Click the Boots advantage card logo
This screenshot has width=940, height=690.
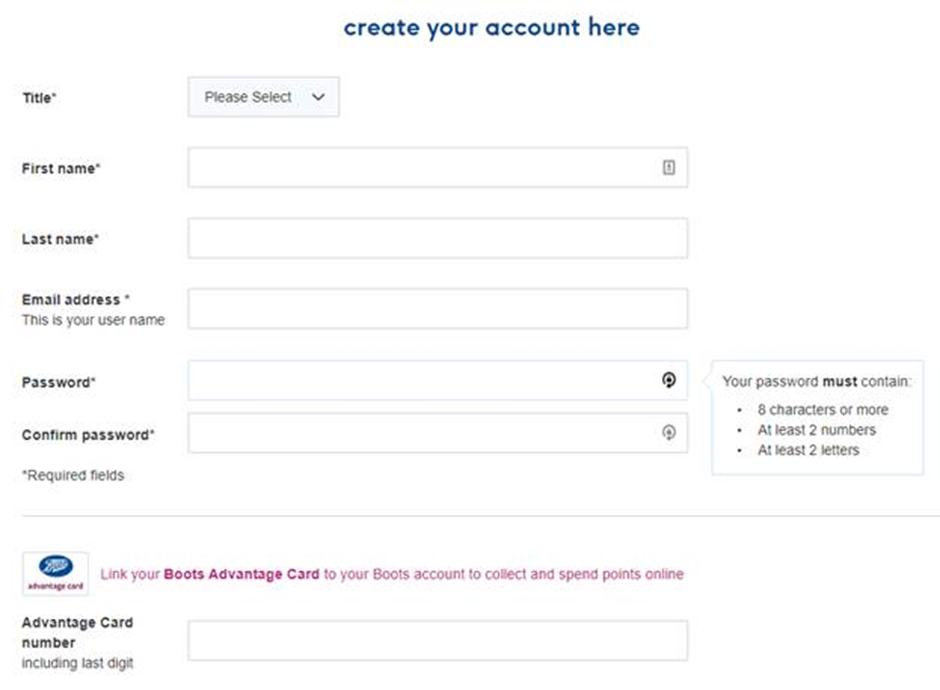55,574
